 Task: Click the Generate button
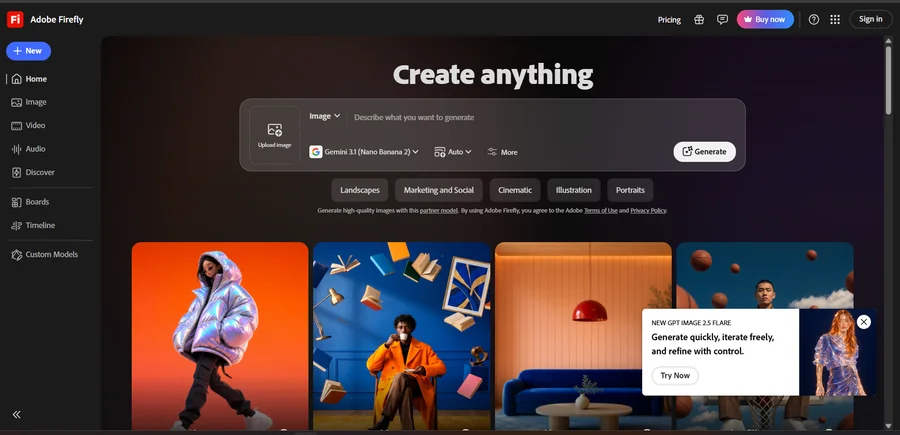pyautogui.click(x=704, y=152)
